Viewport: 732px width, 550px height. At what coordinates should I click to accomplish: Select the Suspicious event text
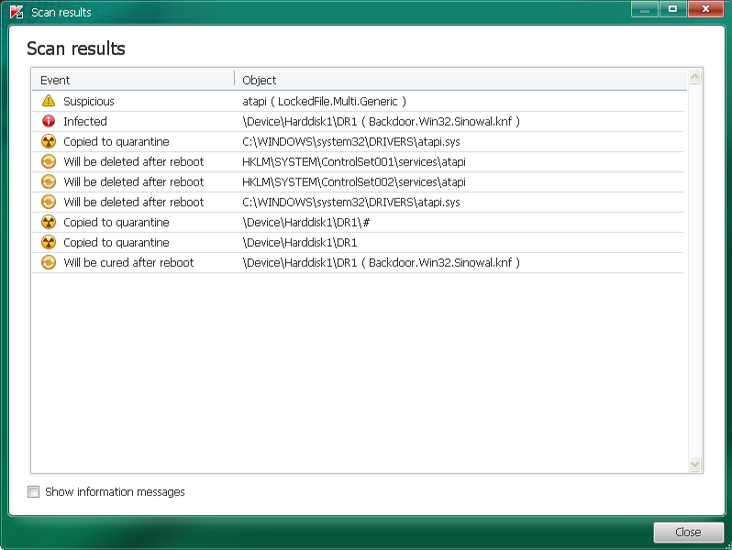tap(89, 101)
